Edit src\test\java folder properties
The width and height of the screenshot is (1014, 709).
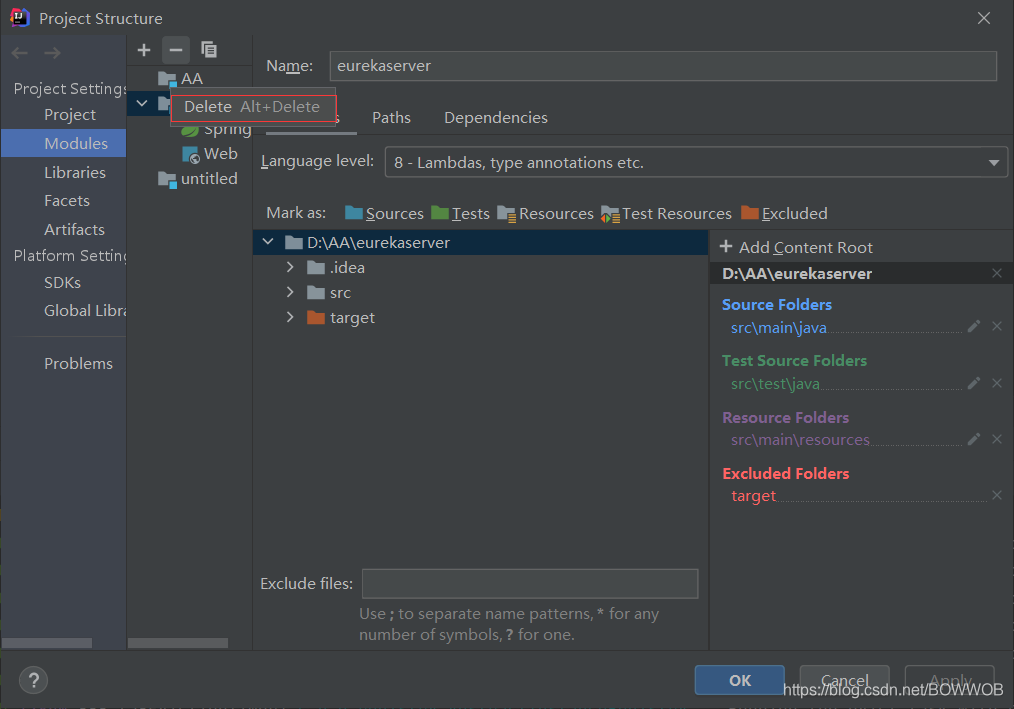[x=974, y=383]
